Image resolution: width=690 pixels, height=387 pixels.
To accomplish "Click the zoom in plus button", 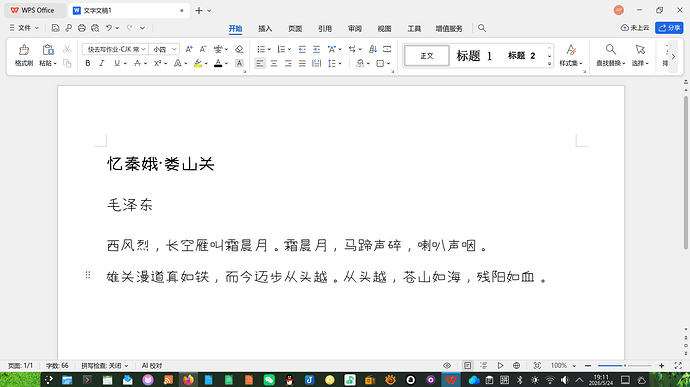I will click(661, 365).
